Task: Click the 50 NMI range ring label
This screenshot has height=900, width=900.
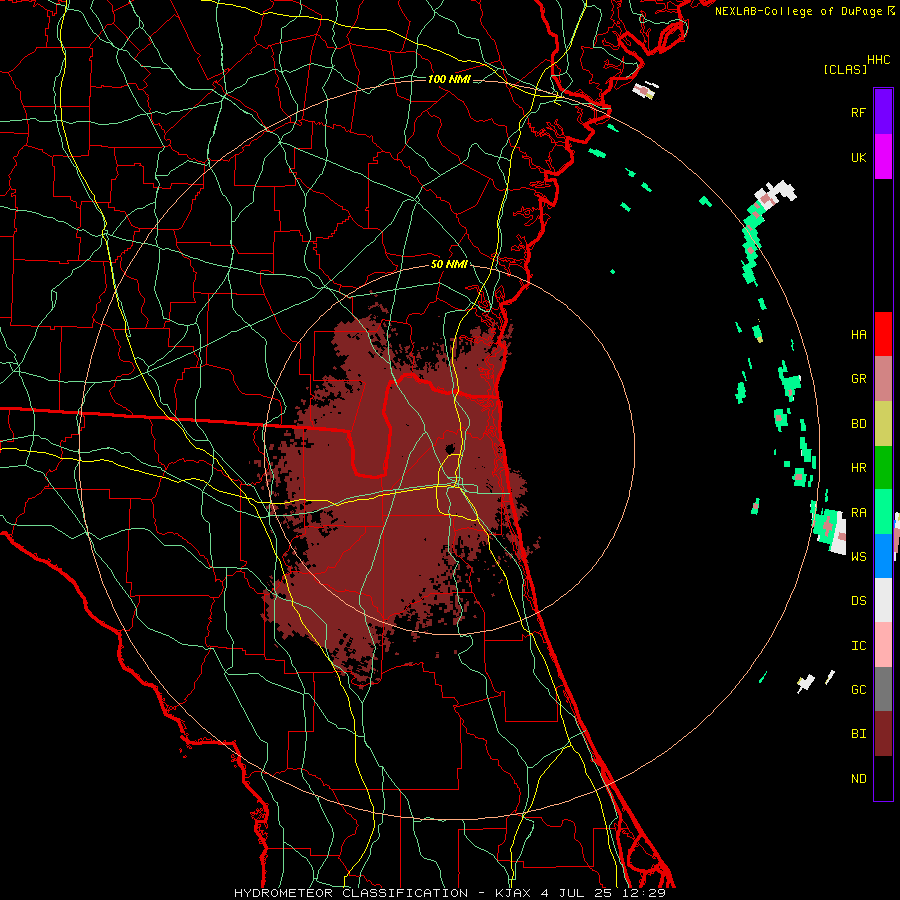Action: [x=449, y=265]
